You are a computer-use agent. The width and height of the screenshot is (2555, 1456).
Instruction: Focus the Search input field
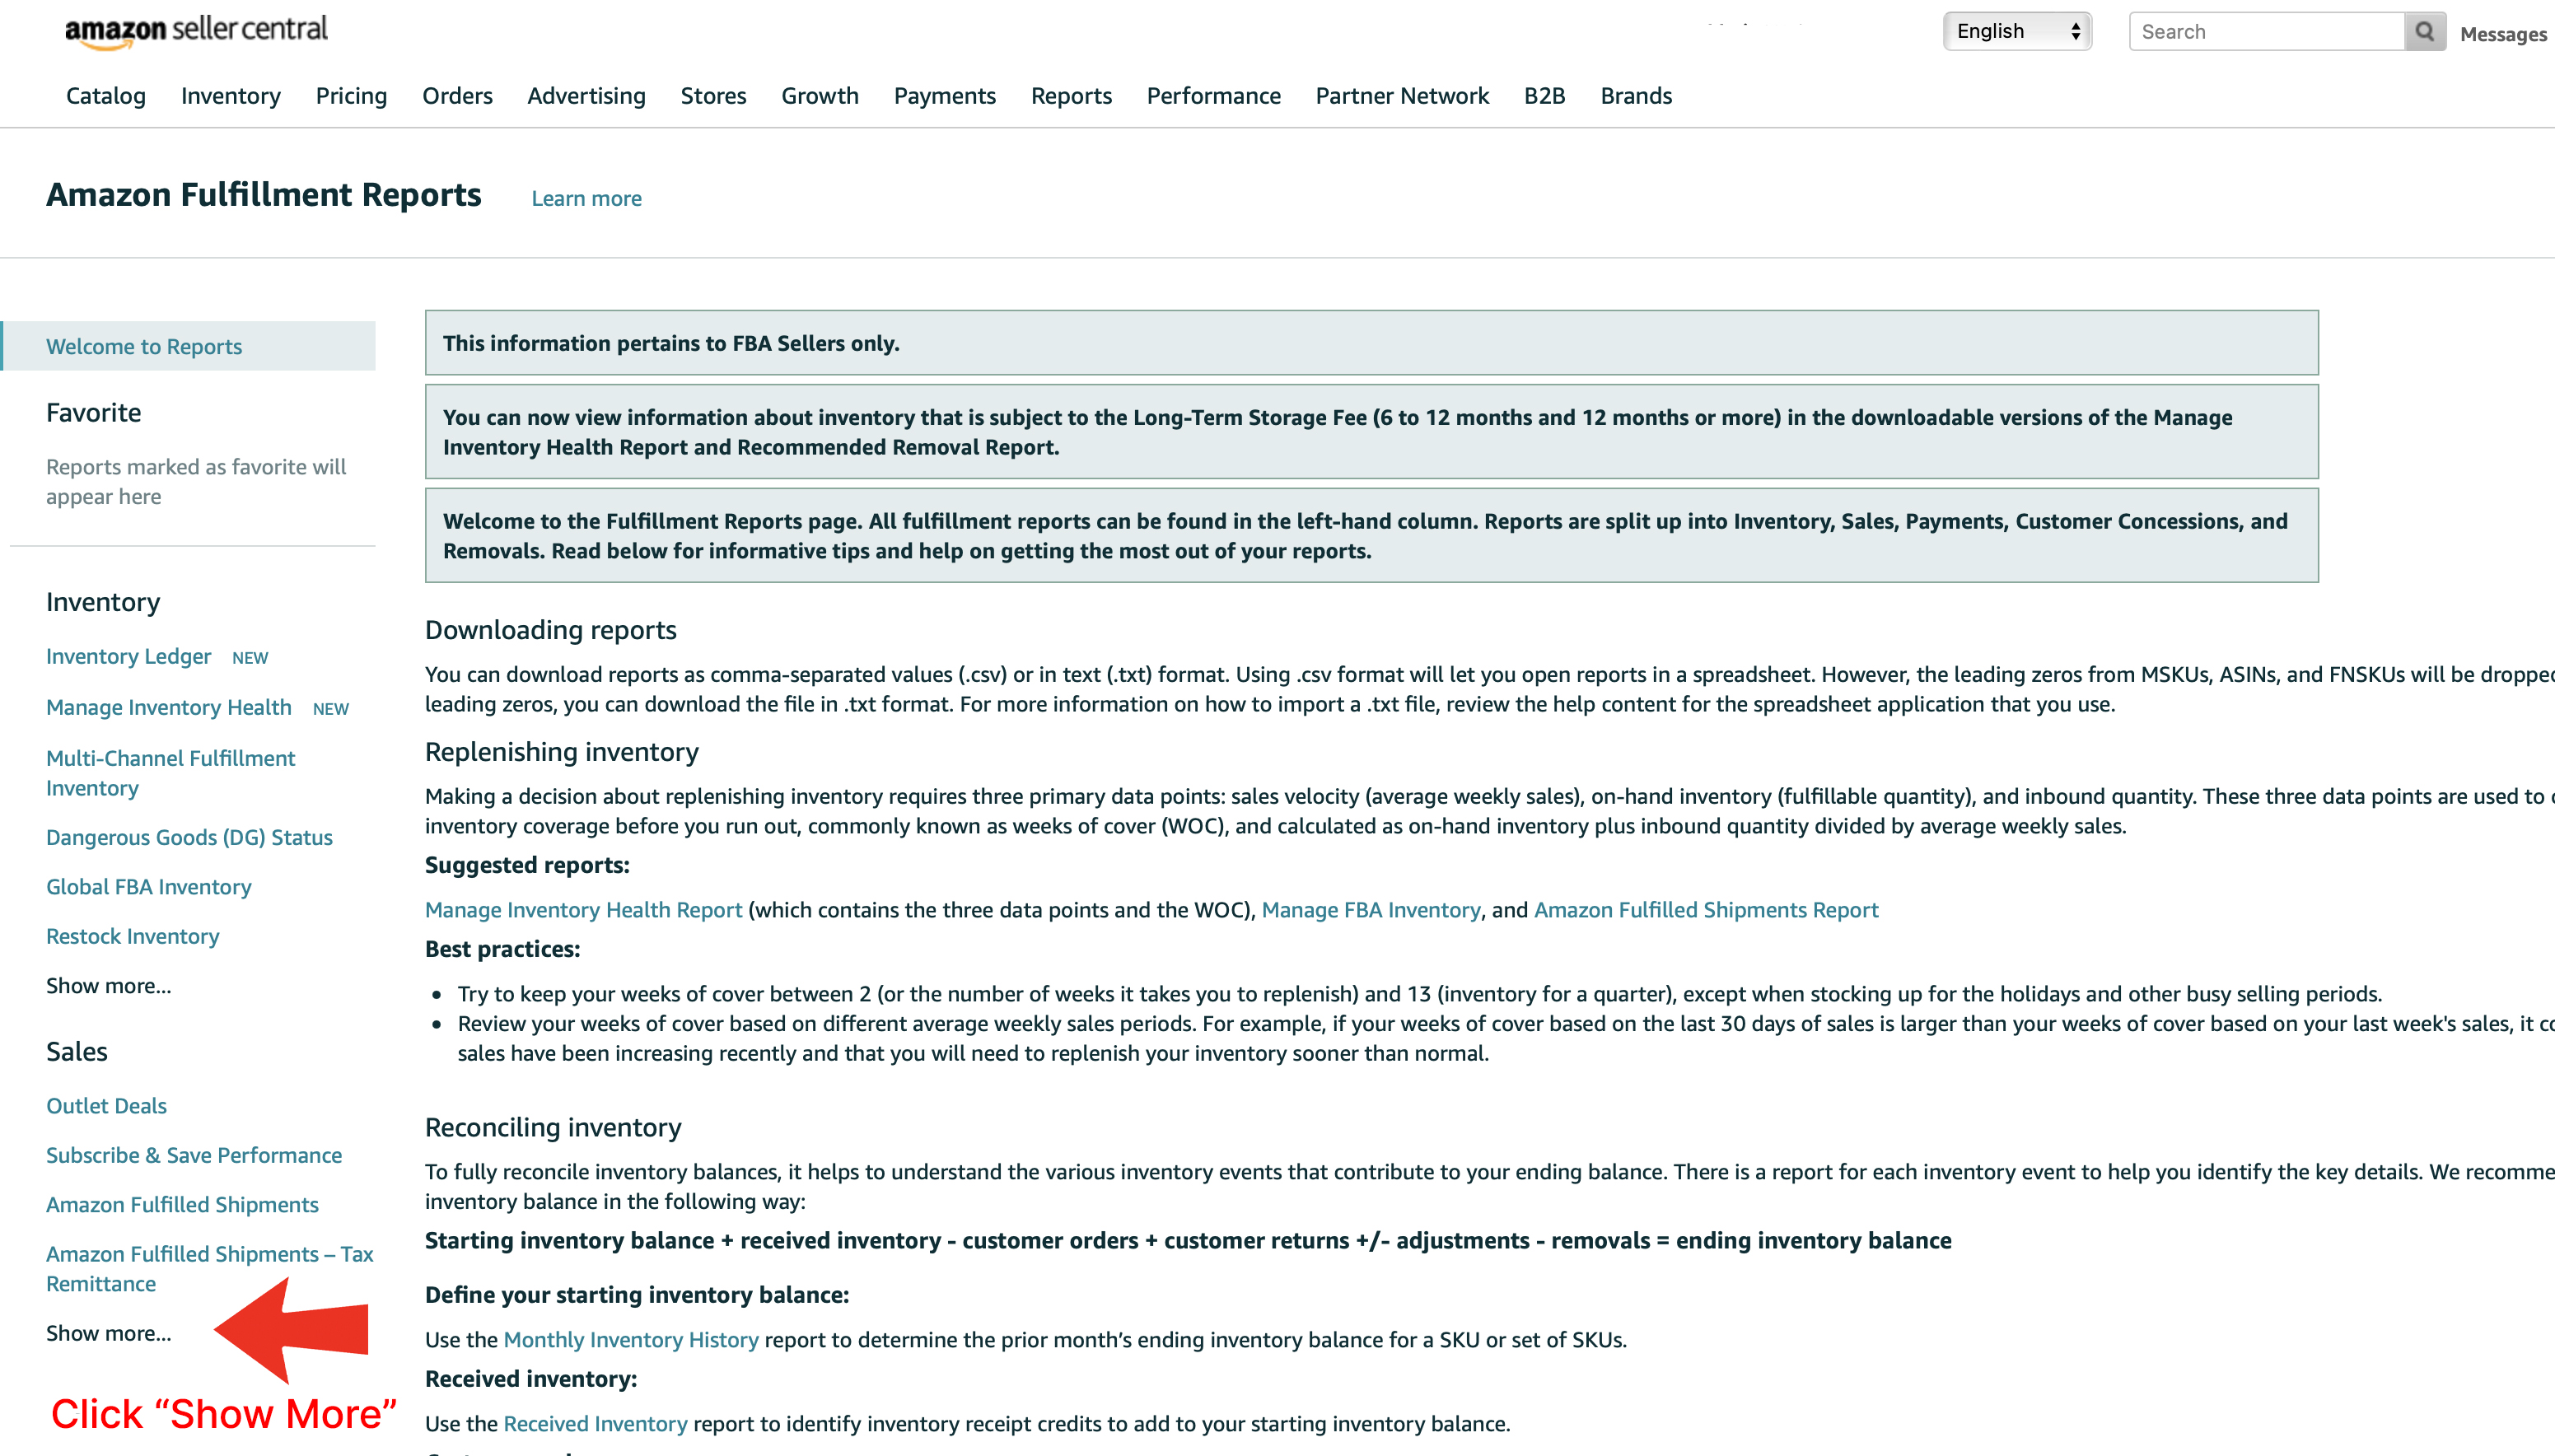coord(2266,32)
